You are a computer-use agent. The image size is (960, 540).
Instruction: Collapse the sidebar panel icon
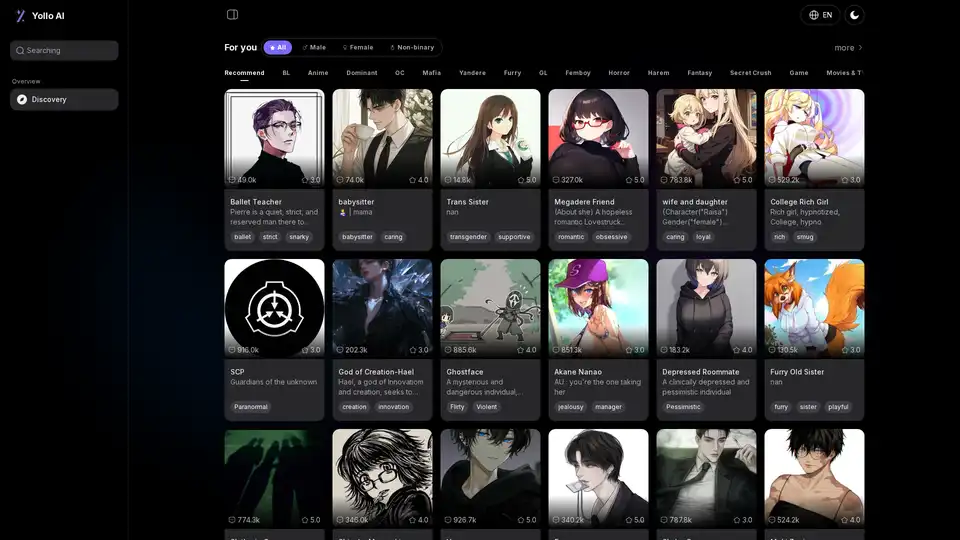[x=232, y=15]
